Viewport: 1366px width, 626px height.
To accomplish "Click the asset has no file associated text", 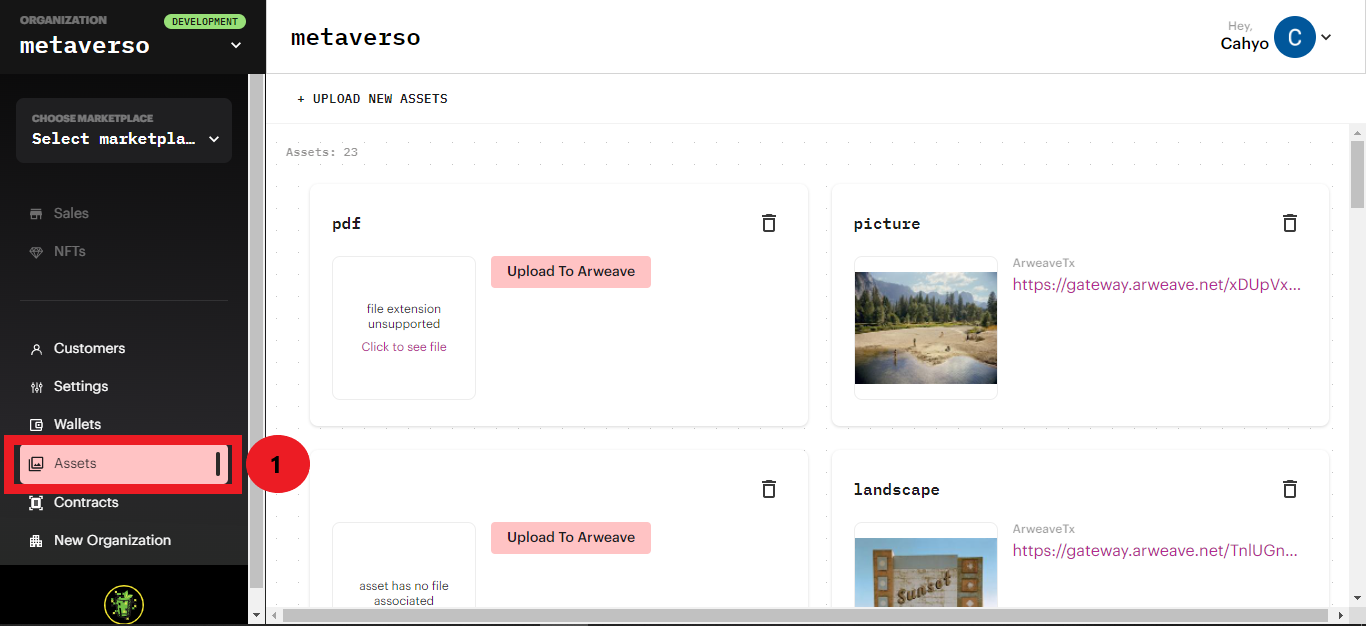I will [x=404, y=593].
